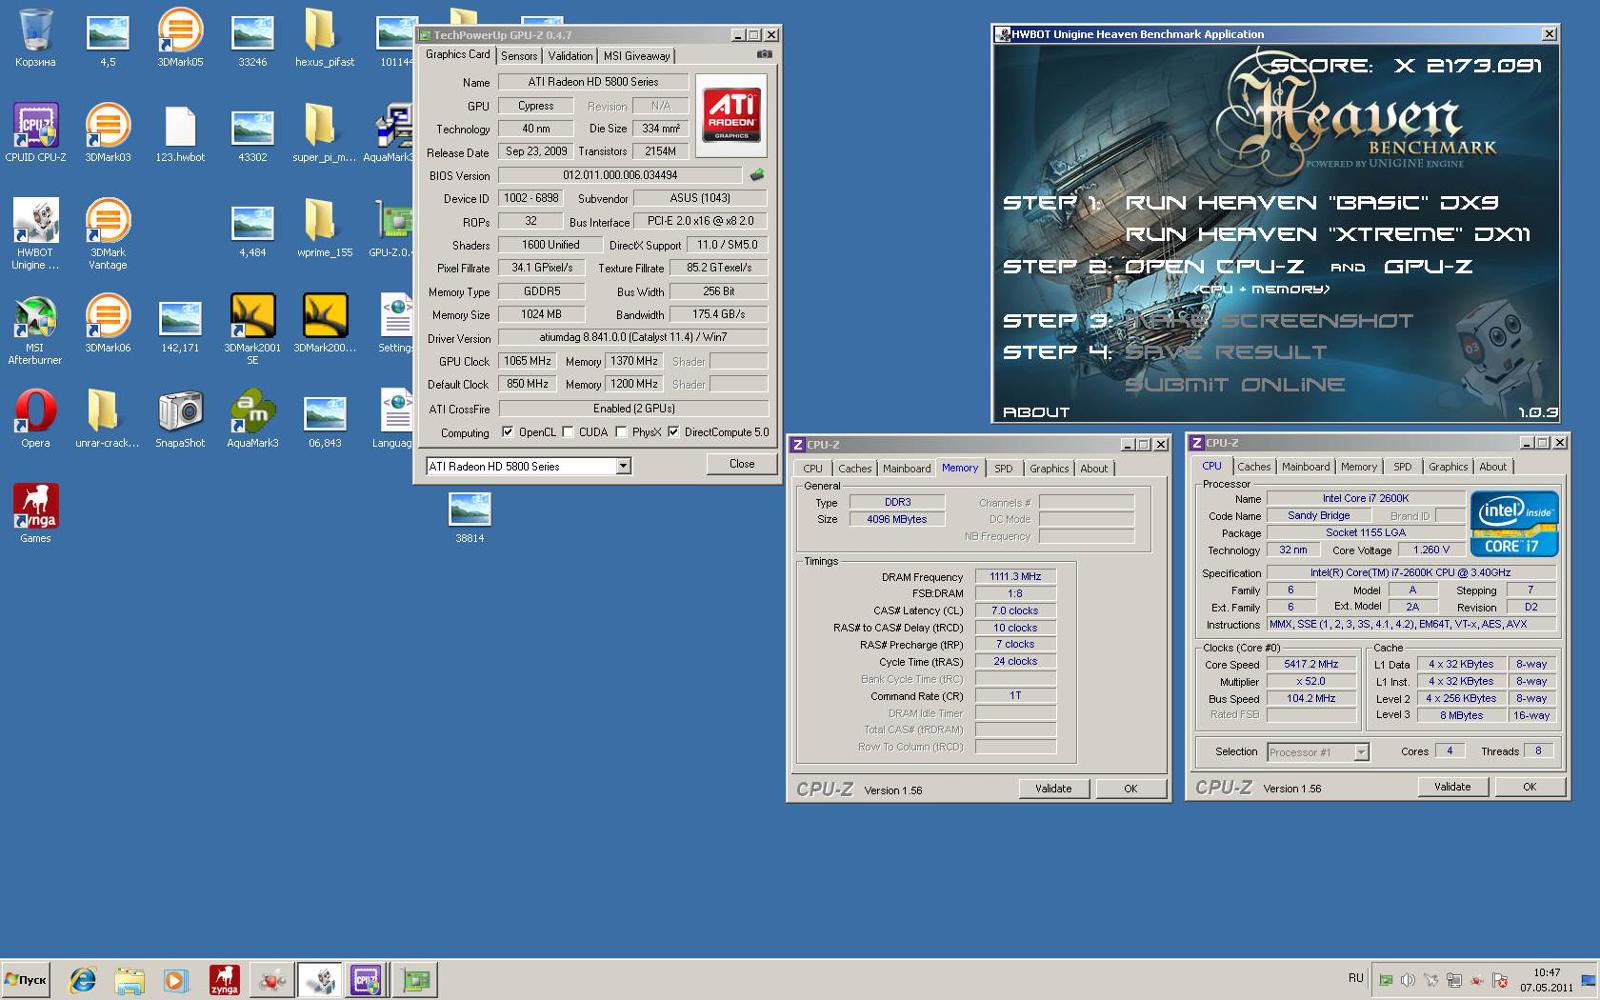Open 3DMark05 desktop shortcut

click(x=180, y=38)
